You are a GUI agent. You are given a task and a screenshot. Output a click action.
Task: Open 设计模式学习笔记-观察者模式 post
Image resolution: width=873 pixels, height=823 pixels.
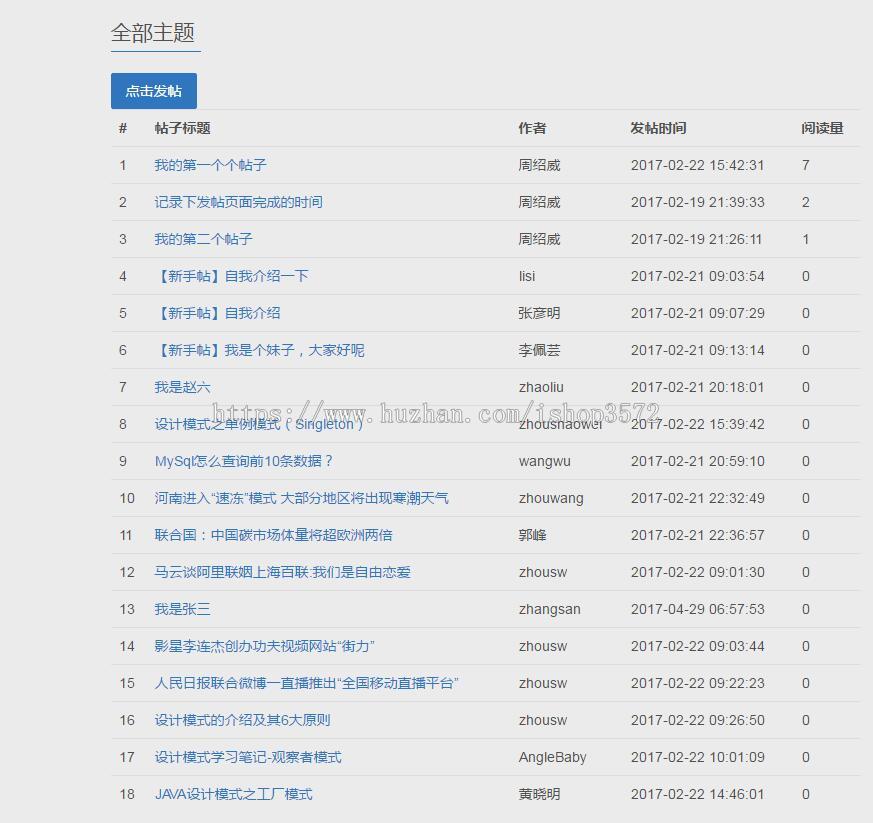pos(248,758)
